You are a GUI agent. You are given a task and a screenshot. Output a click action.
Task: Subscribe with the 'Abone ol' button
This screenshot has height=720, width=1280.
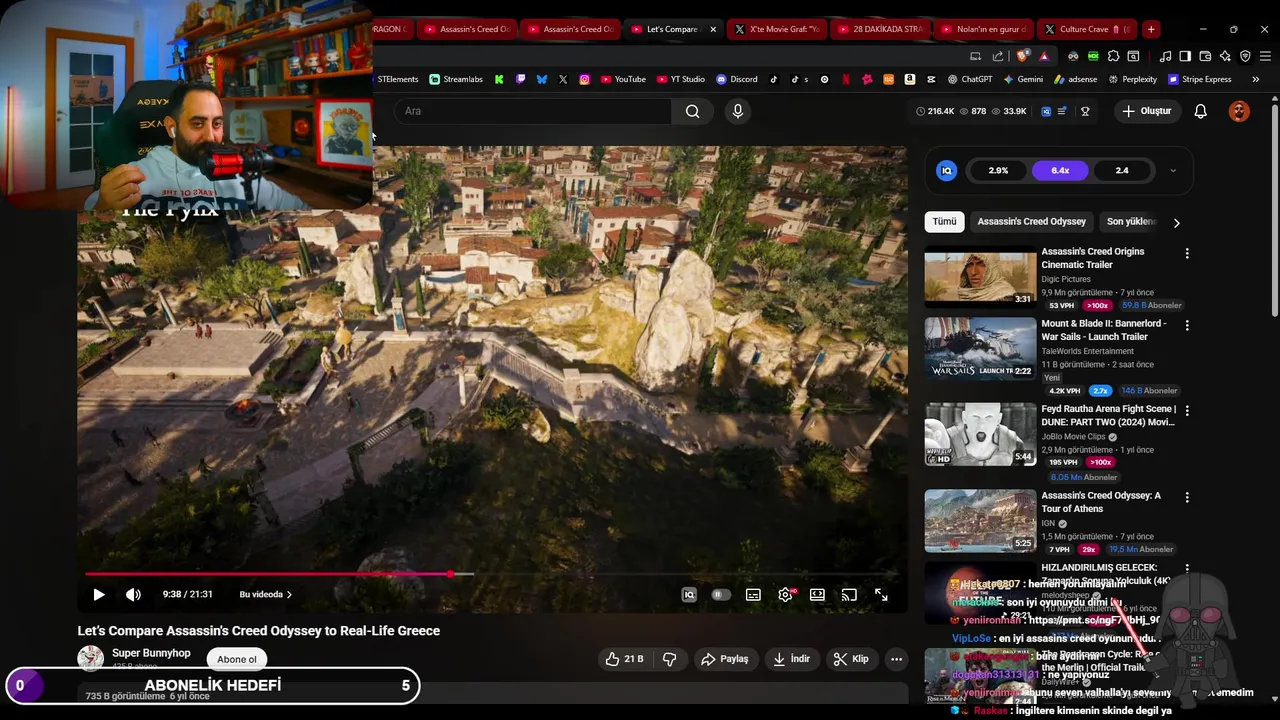[237, 659]
